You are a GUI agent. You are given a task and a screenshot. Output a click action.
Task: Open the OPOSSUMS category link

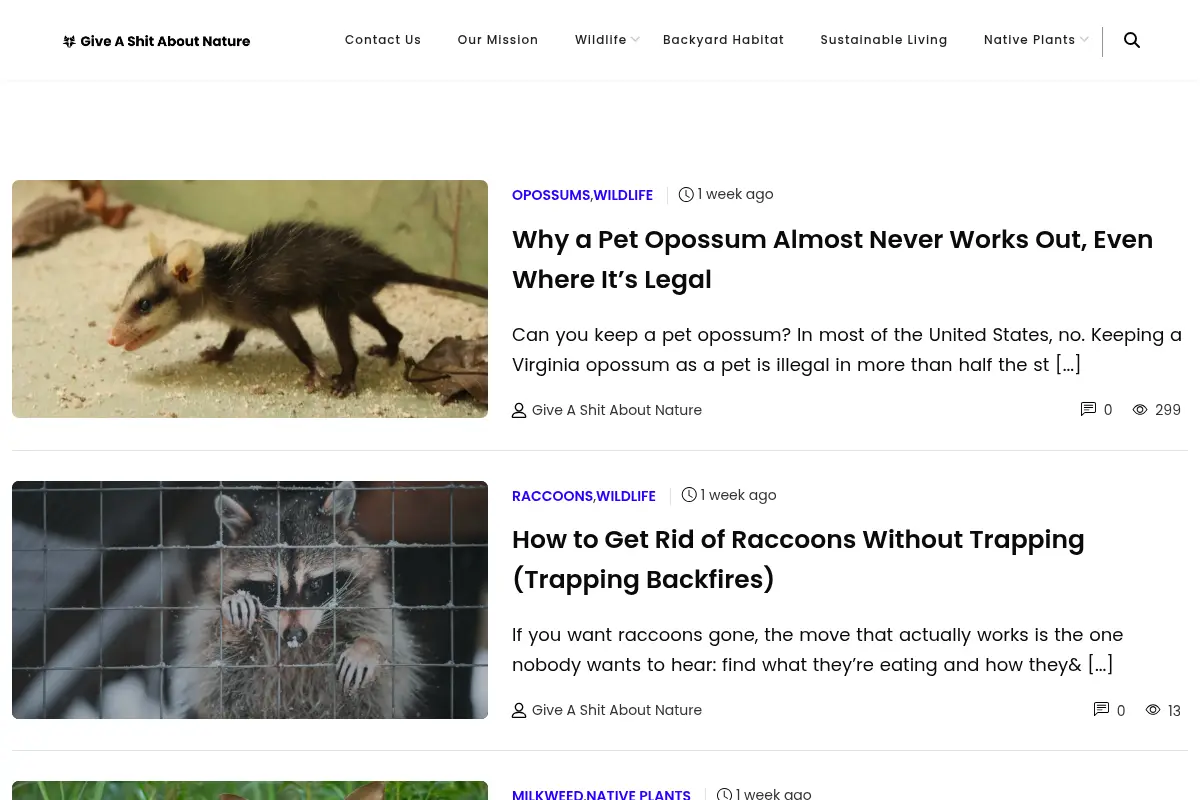(551, 195)
